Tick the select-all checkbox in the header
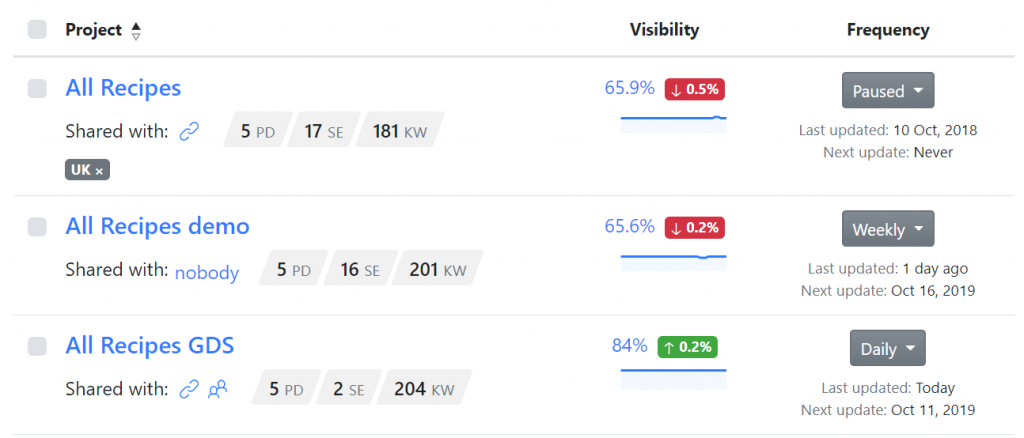1024x438 pixels. coord(37,29)
